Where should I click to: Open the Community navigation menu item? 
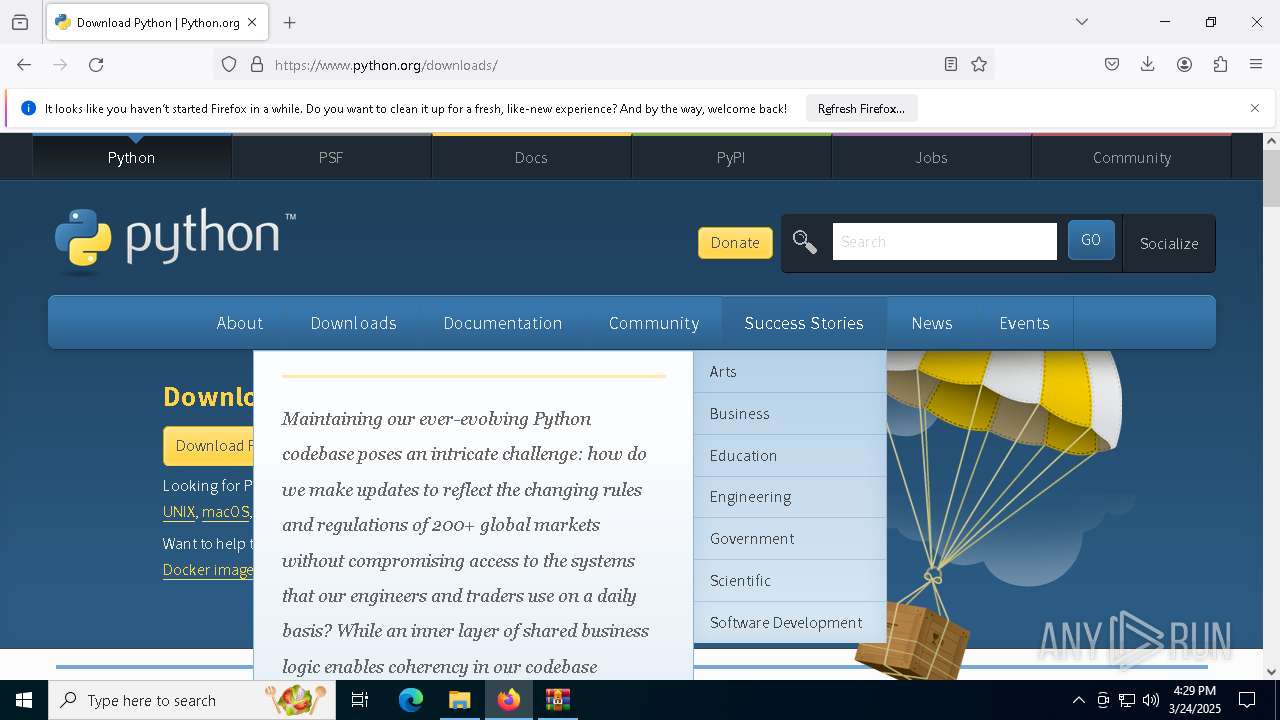[654, 323]
